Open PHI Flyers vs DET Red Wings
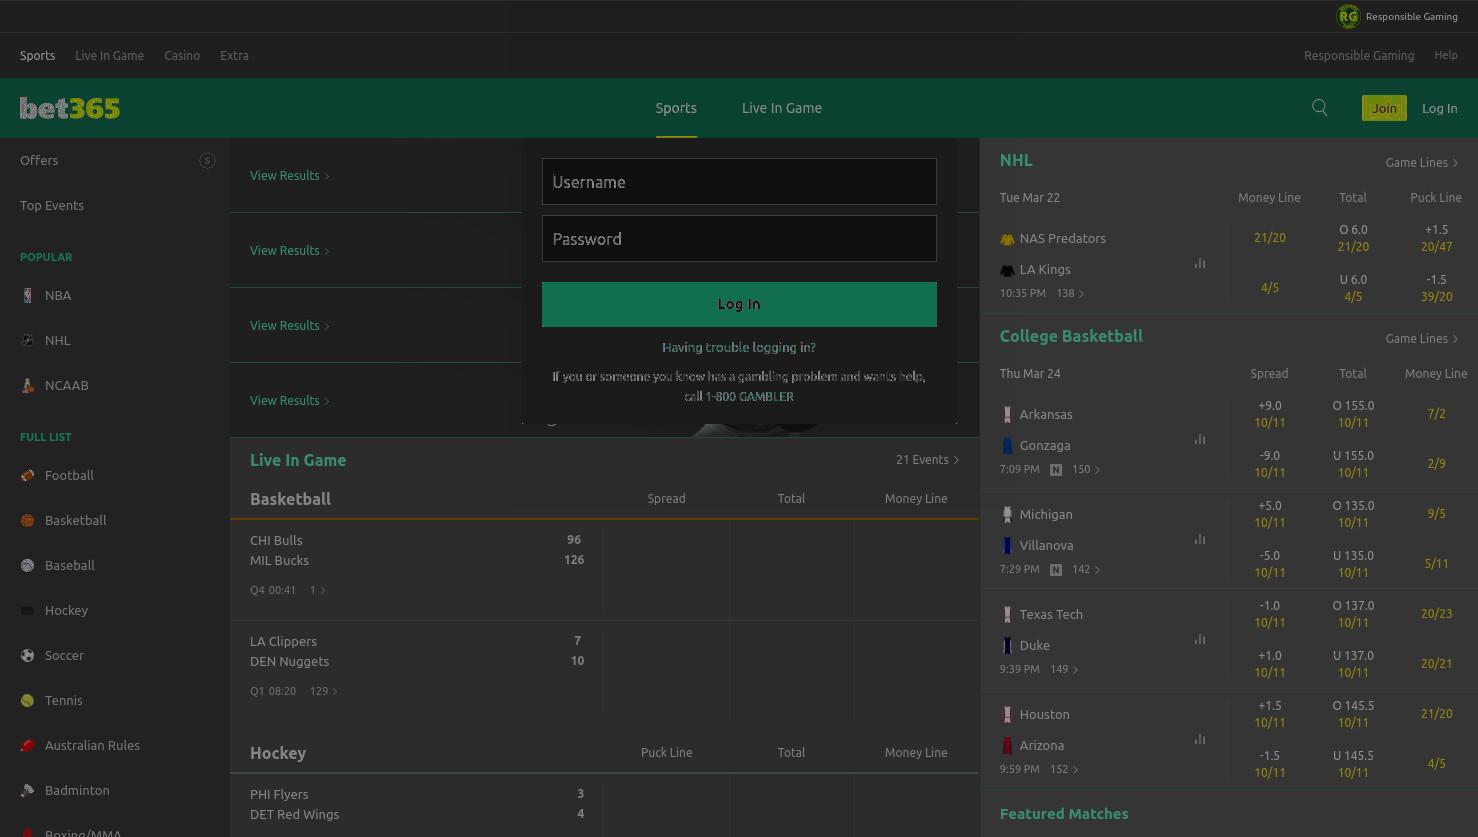Viewport: 1478px width, 837px height. (x=417, y=804)
